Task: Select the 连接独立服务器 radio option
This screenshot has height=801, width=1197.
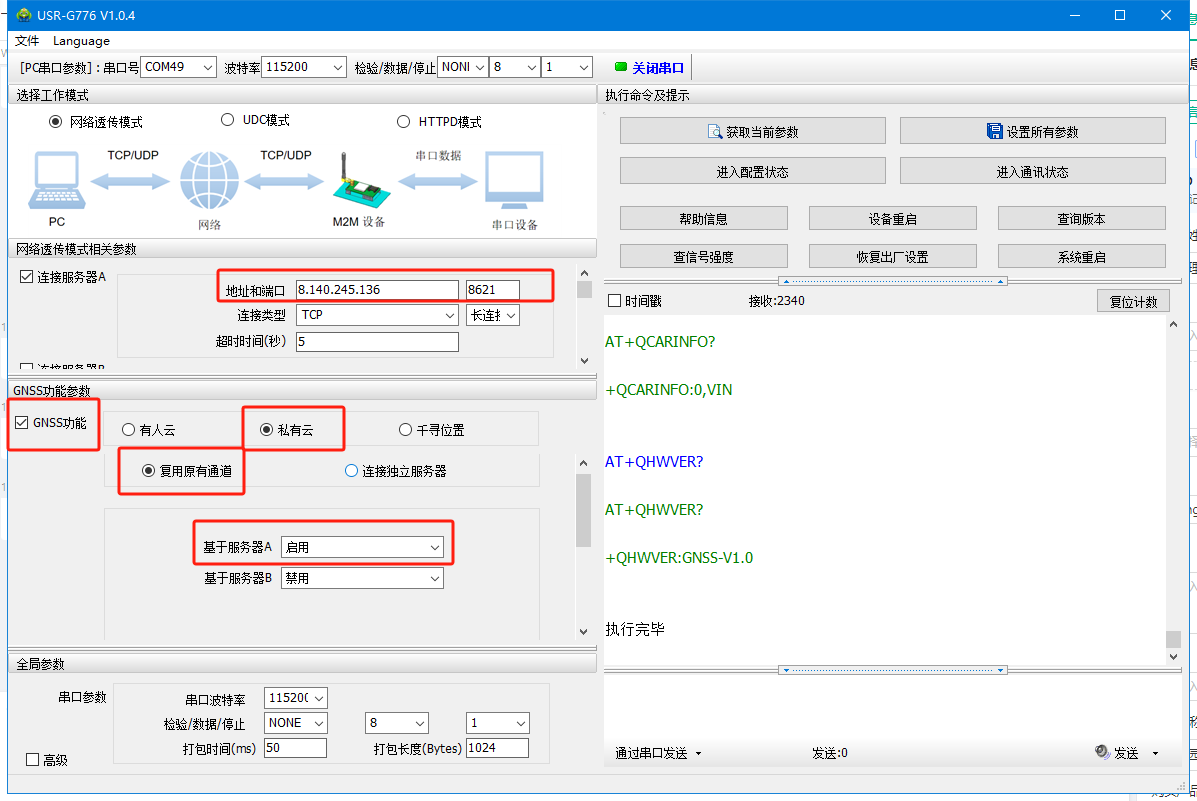Action: coord(351,470)
